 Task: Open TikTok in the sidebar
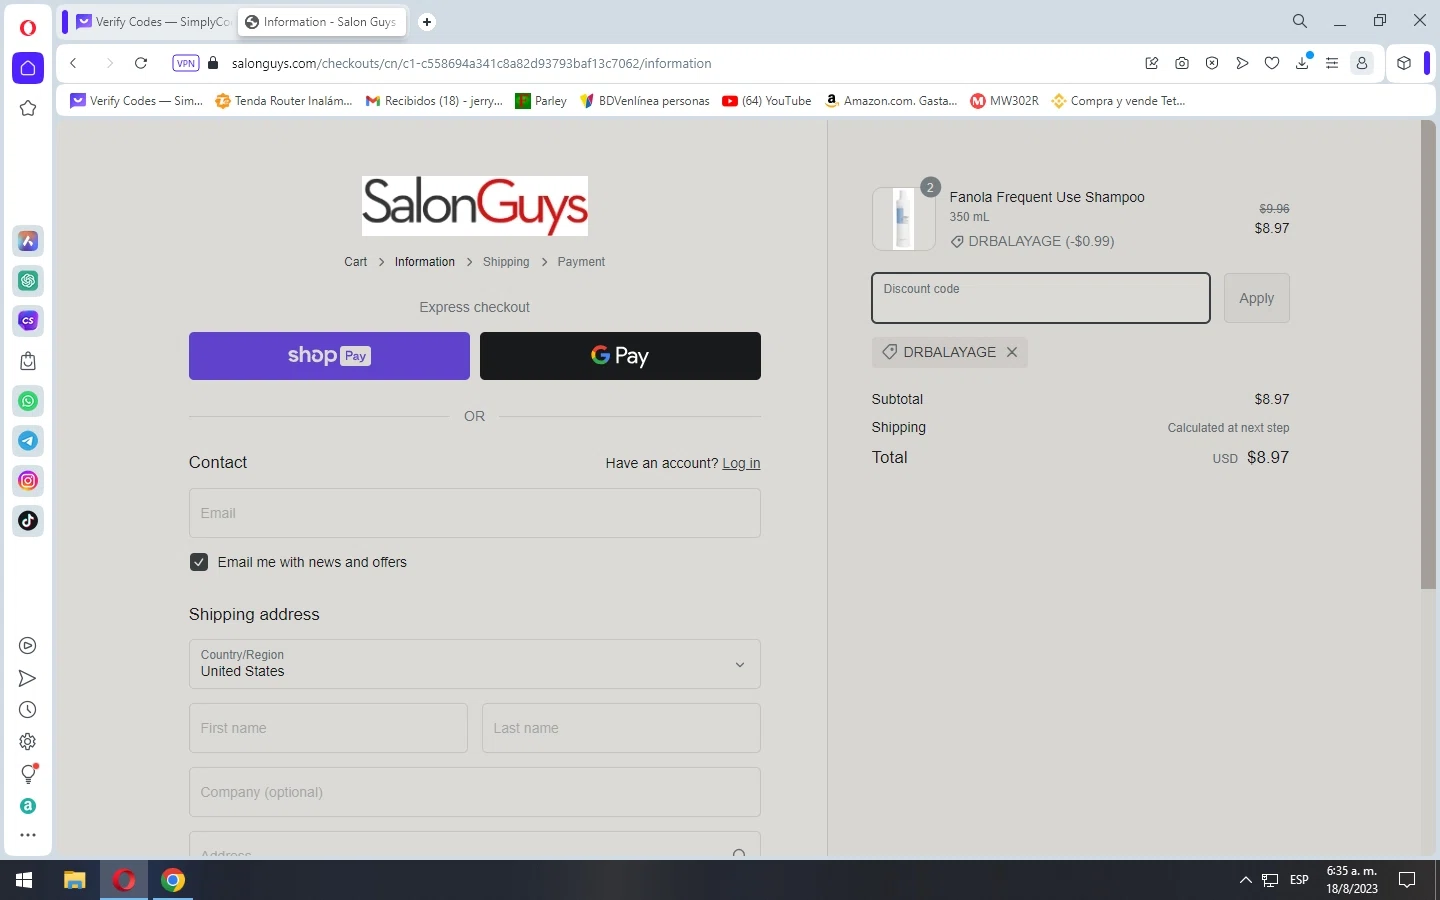point(28,521)
